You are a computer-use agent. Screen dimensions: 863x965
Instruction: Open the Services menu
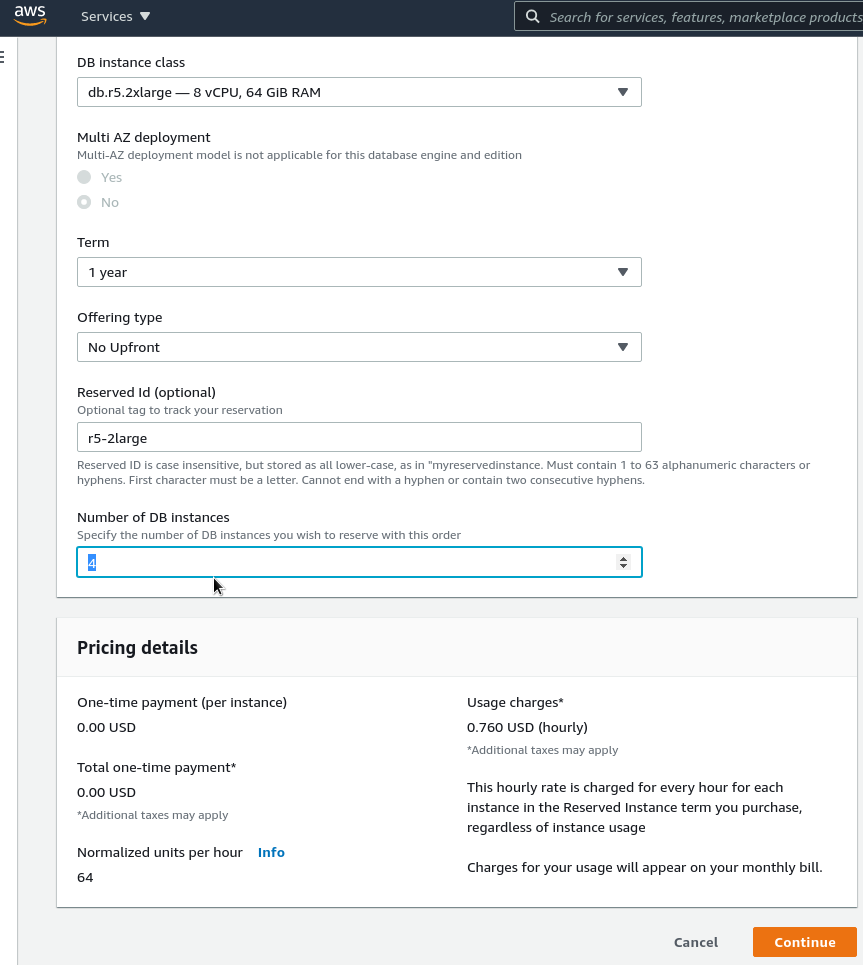pyautogui.click(x=115, y=17)
